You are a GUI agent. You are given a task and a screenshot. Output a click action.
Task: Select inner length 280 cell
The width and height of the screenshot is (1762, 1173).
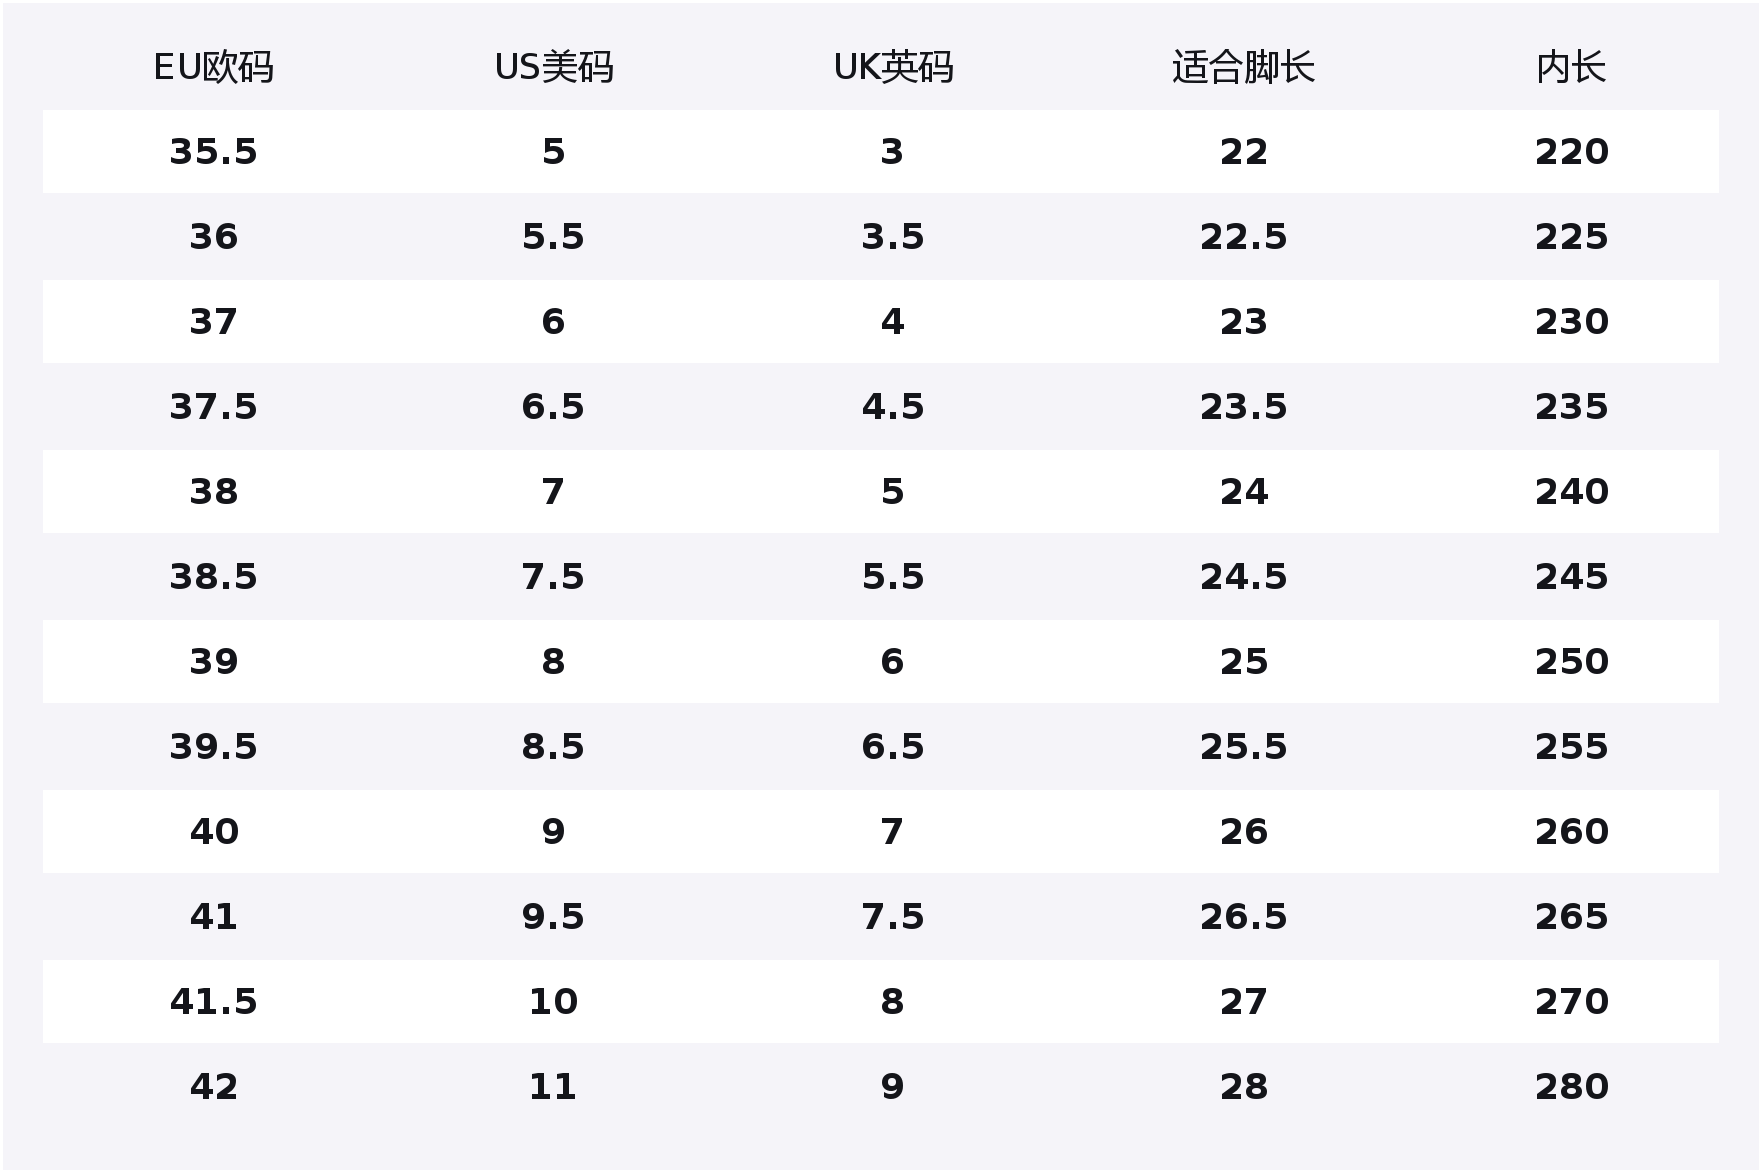(x=1571, y=1087)
